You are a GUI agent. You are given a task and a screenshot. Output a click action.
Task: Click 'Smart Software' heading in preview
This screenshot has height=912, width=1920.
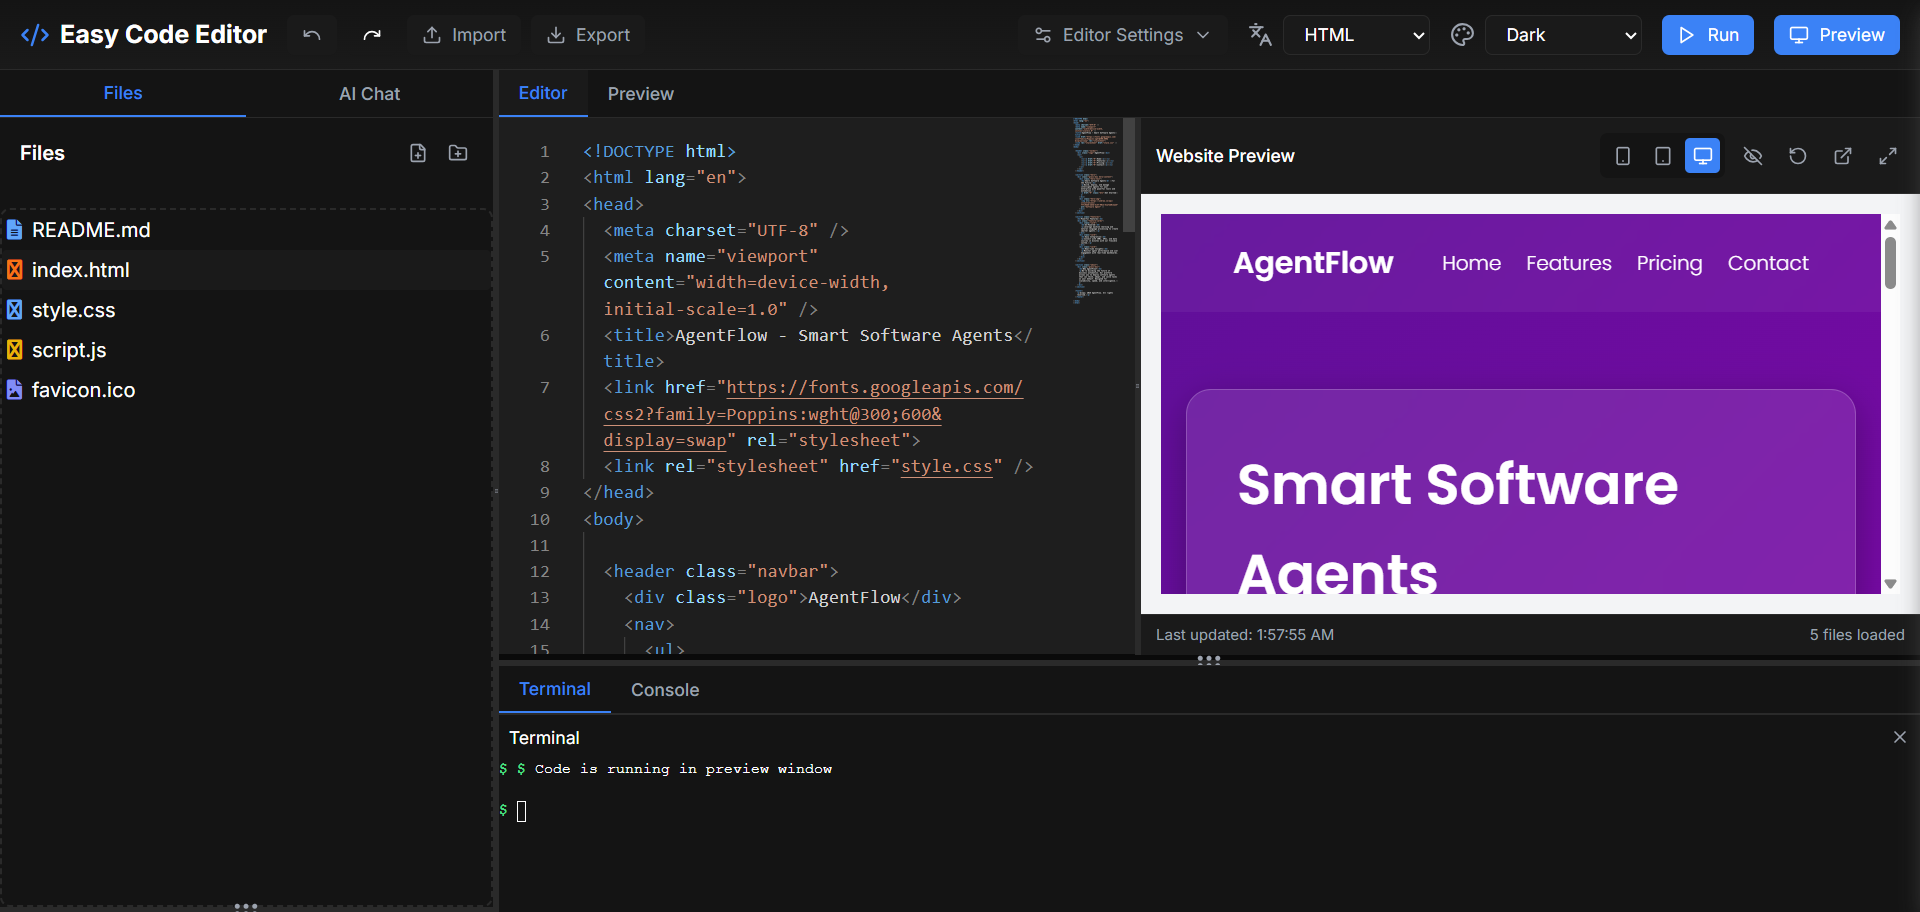point(1457,485)
